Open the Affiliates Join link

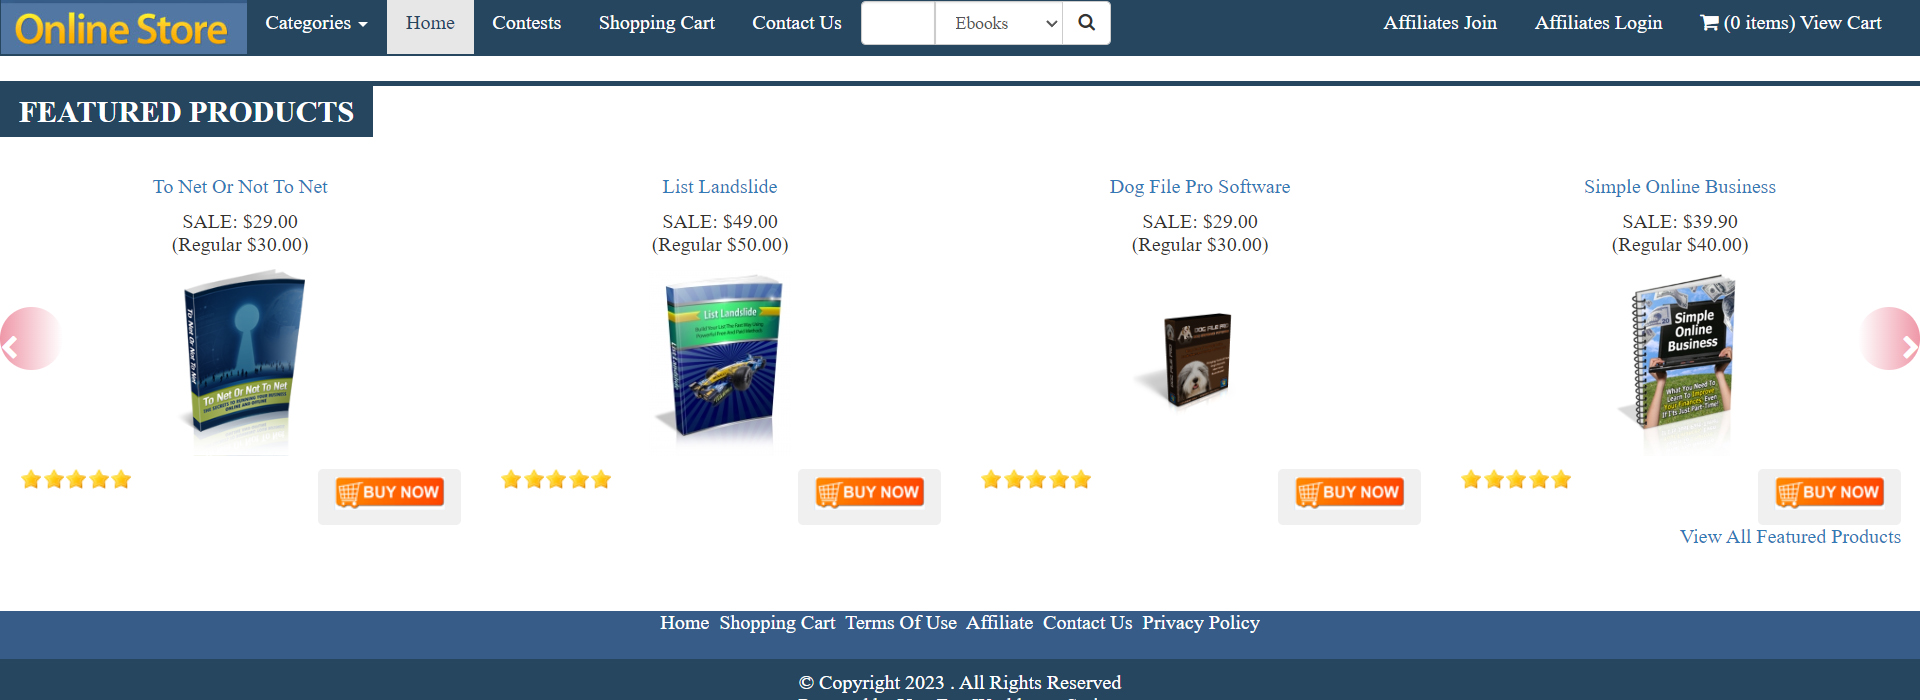[x=1440, y=23]
